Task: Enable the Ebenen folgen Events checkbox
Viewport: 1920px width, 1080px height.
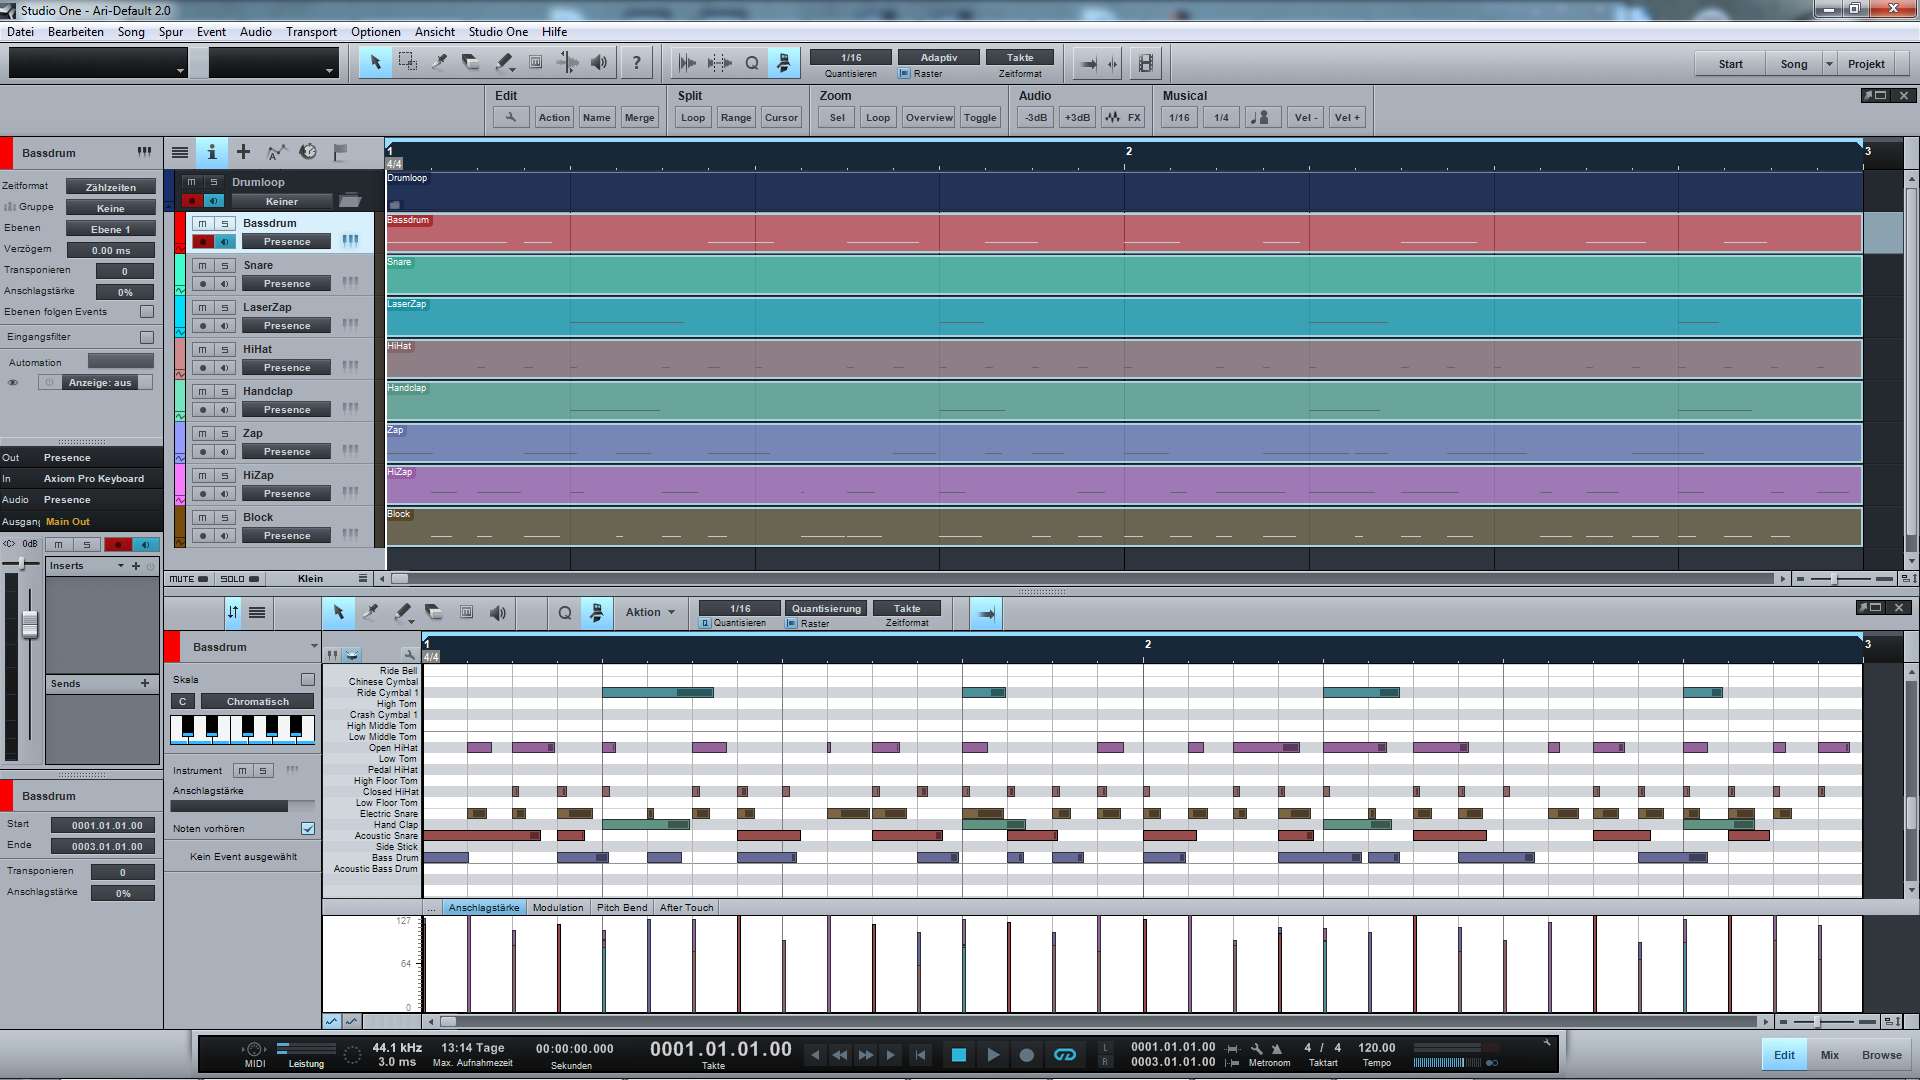Action: (147, 312)
